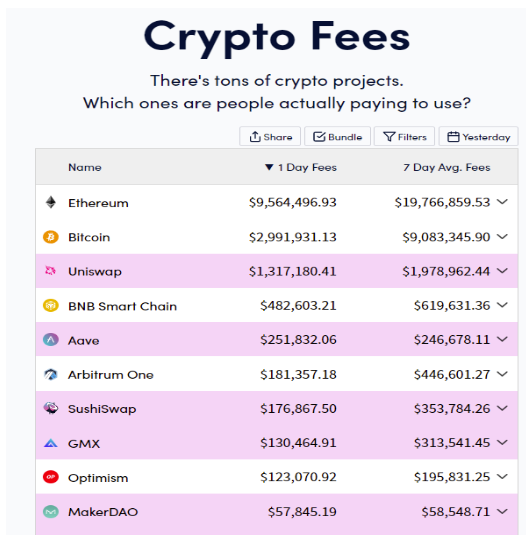The height and width of the screenshot is (545, 526).
Task: Click the yellow BNB Smart Chain icon
Action: pyautogui.click(x=51, y=305)
